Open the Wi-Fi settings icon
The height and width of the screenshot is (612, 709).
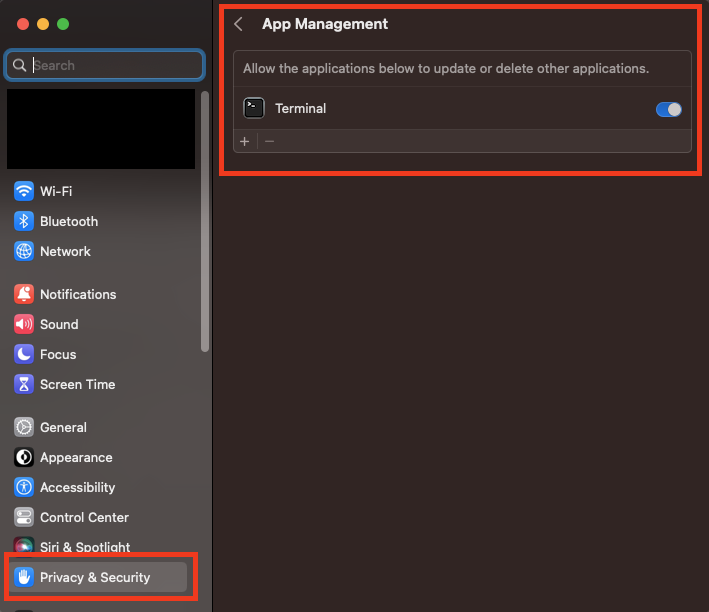click(24, 191)
